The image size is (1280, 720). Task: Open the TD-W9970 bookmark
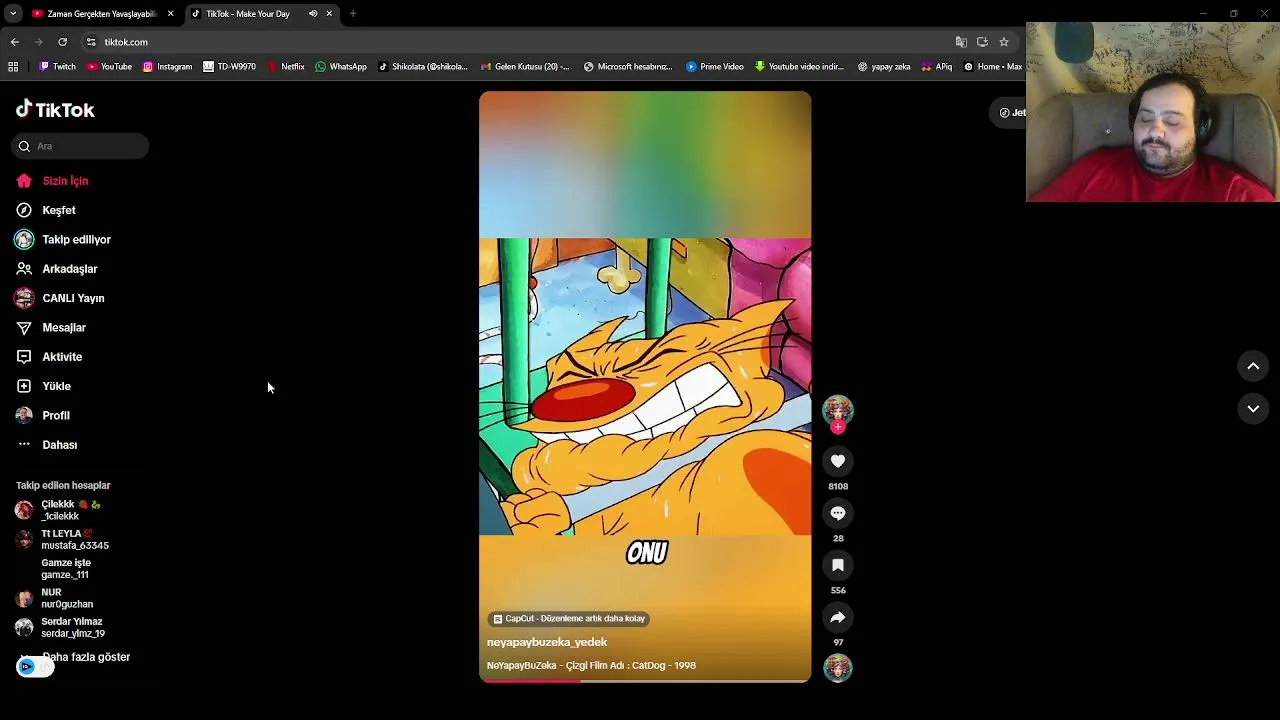[x=229, y=67]
